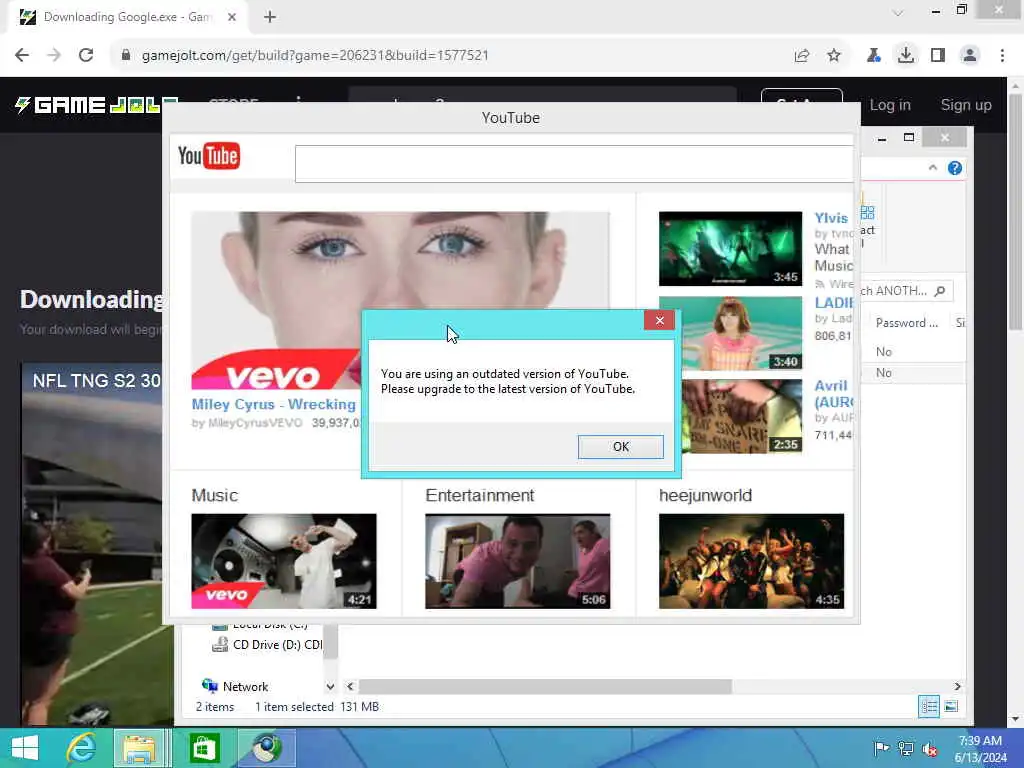Open Chrome tab search chevron

[x=899, y=12]
